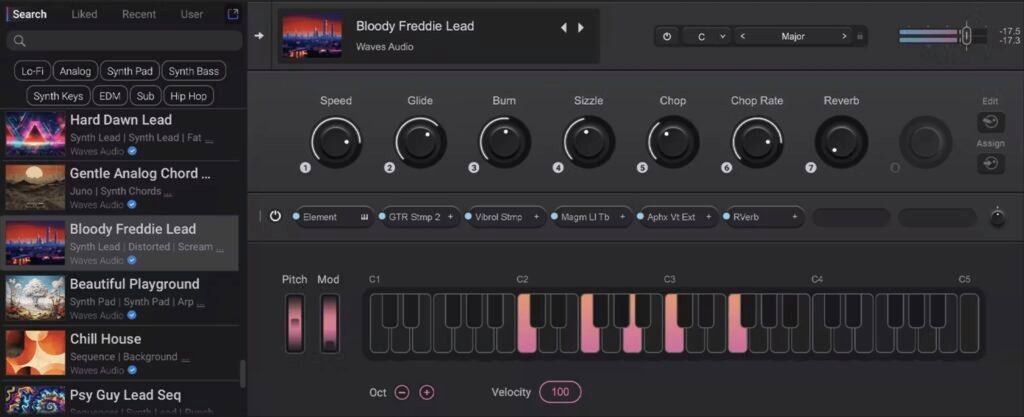Screen dimensions: 1024x417
Task: Click the Assign macro icon button
Action: point(991,164)
